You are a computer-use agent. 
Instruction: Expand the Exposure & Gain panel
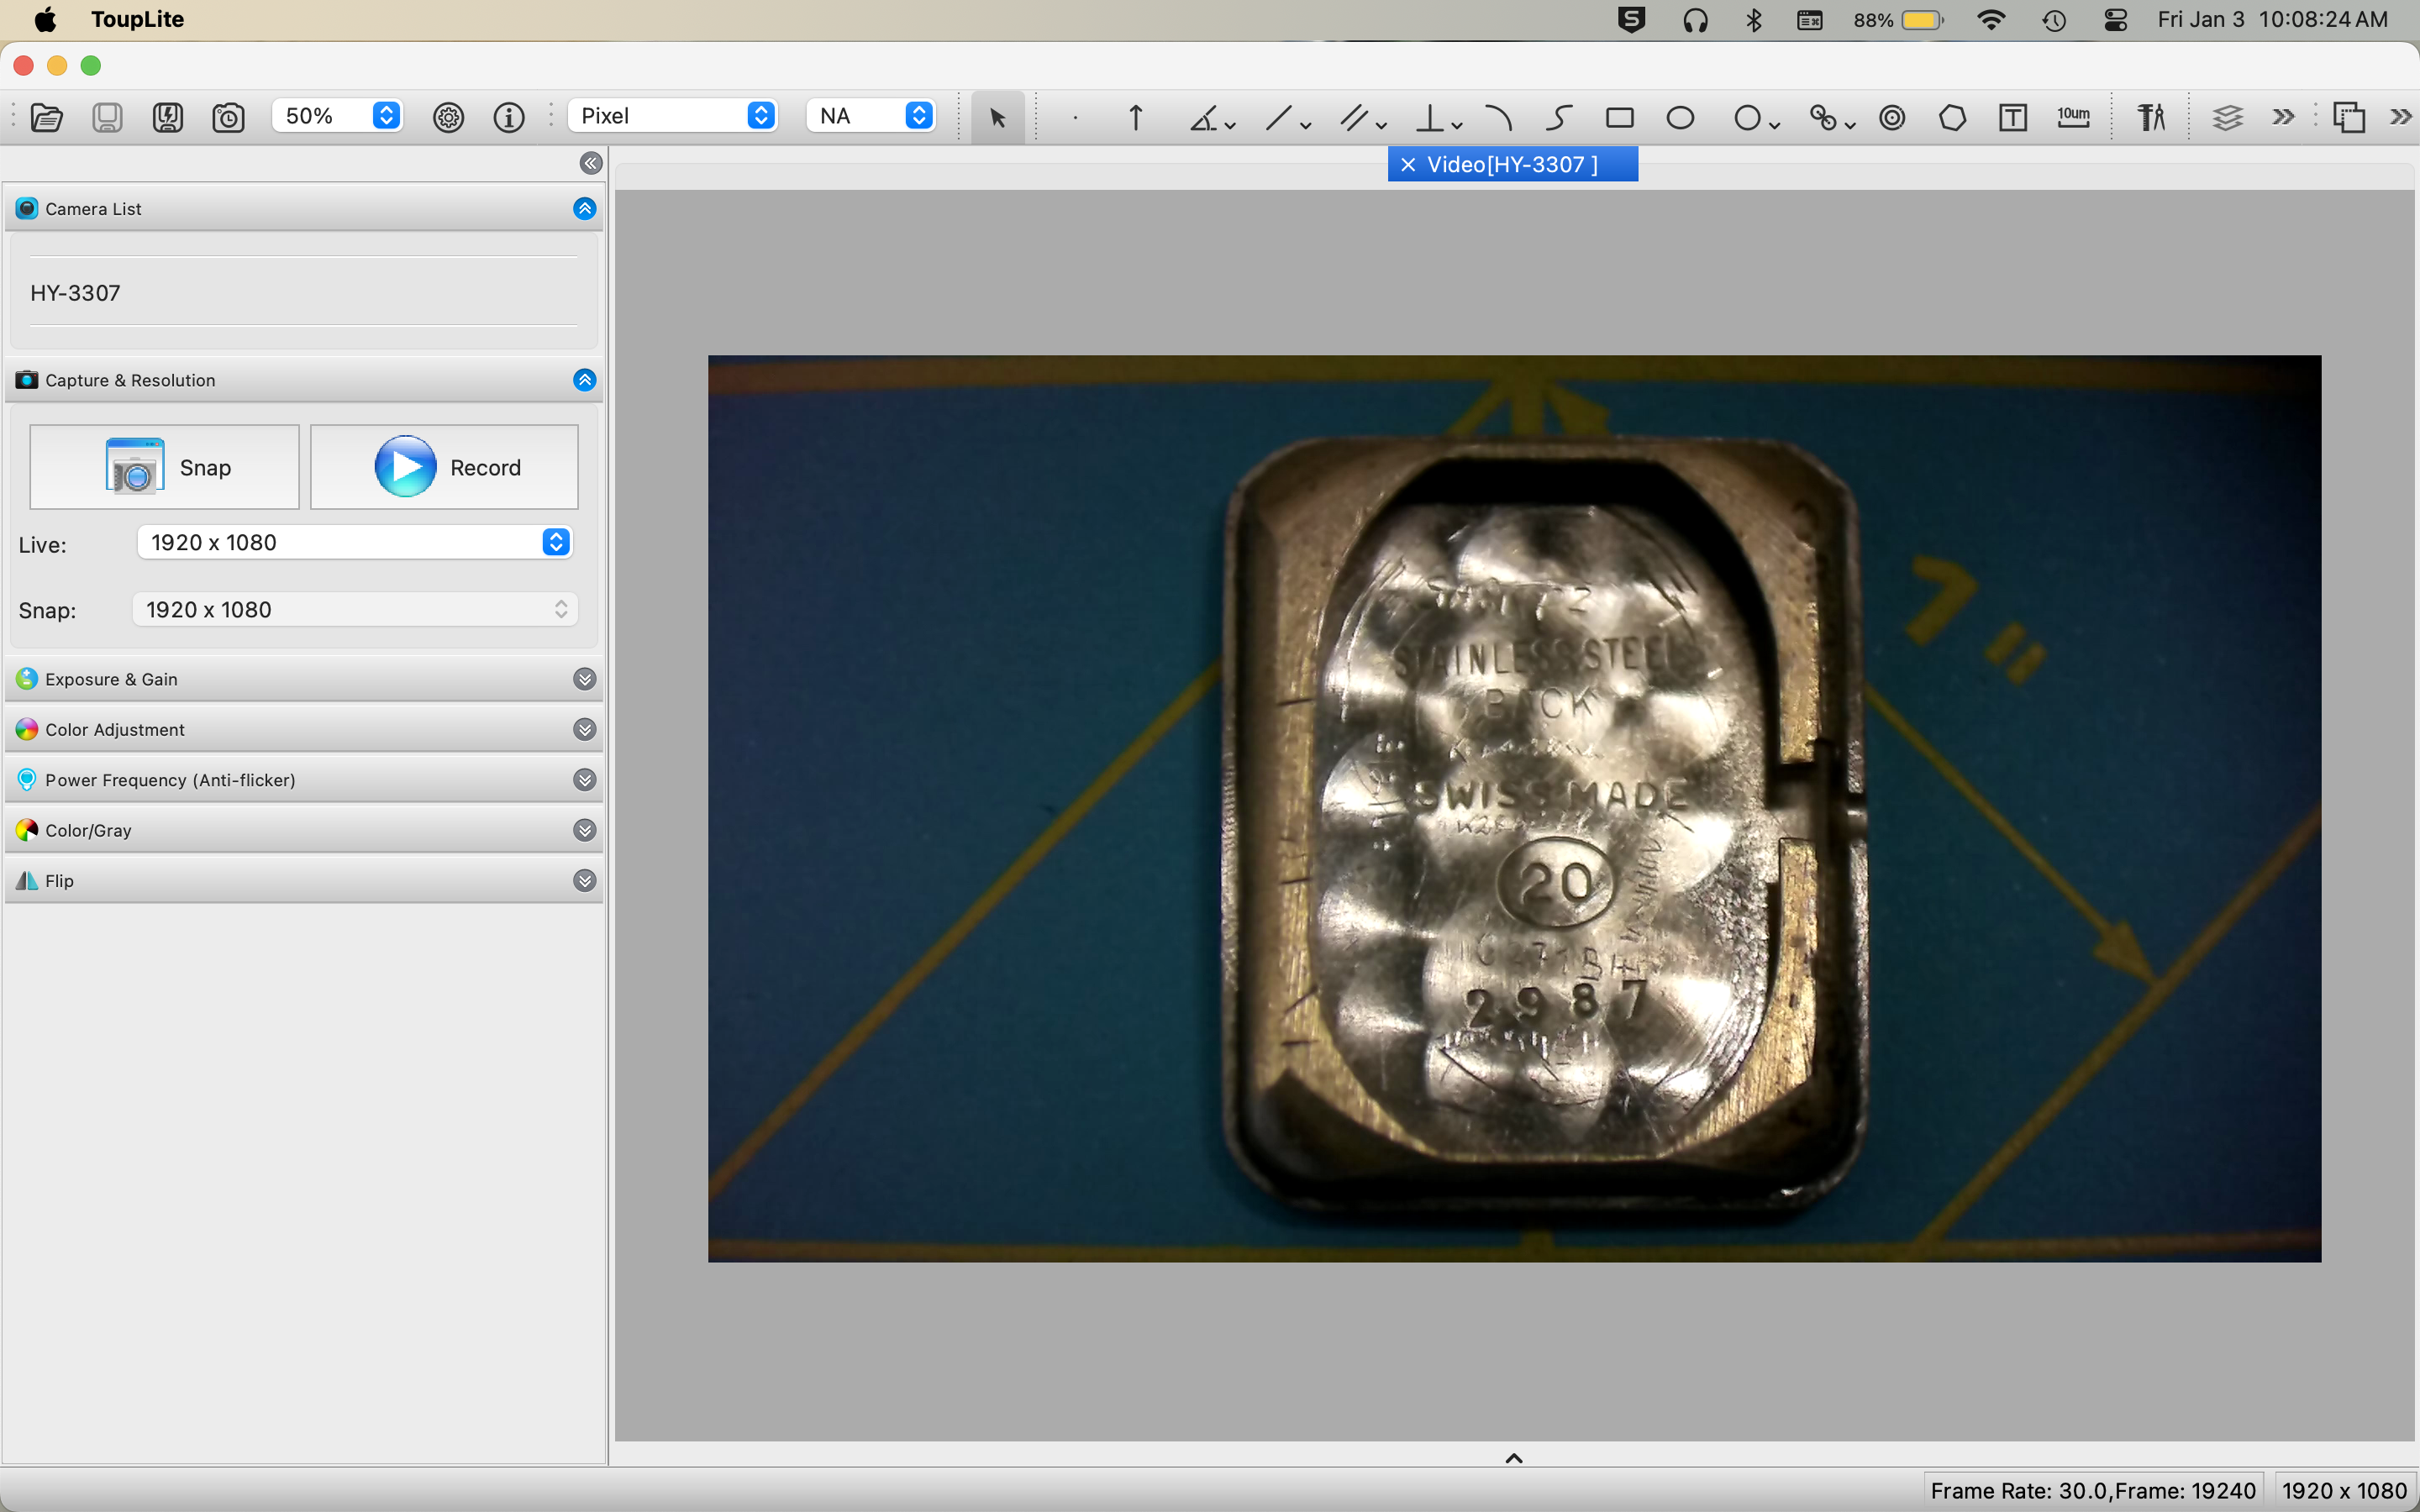tap(585, 679)
